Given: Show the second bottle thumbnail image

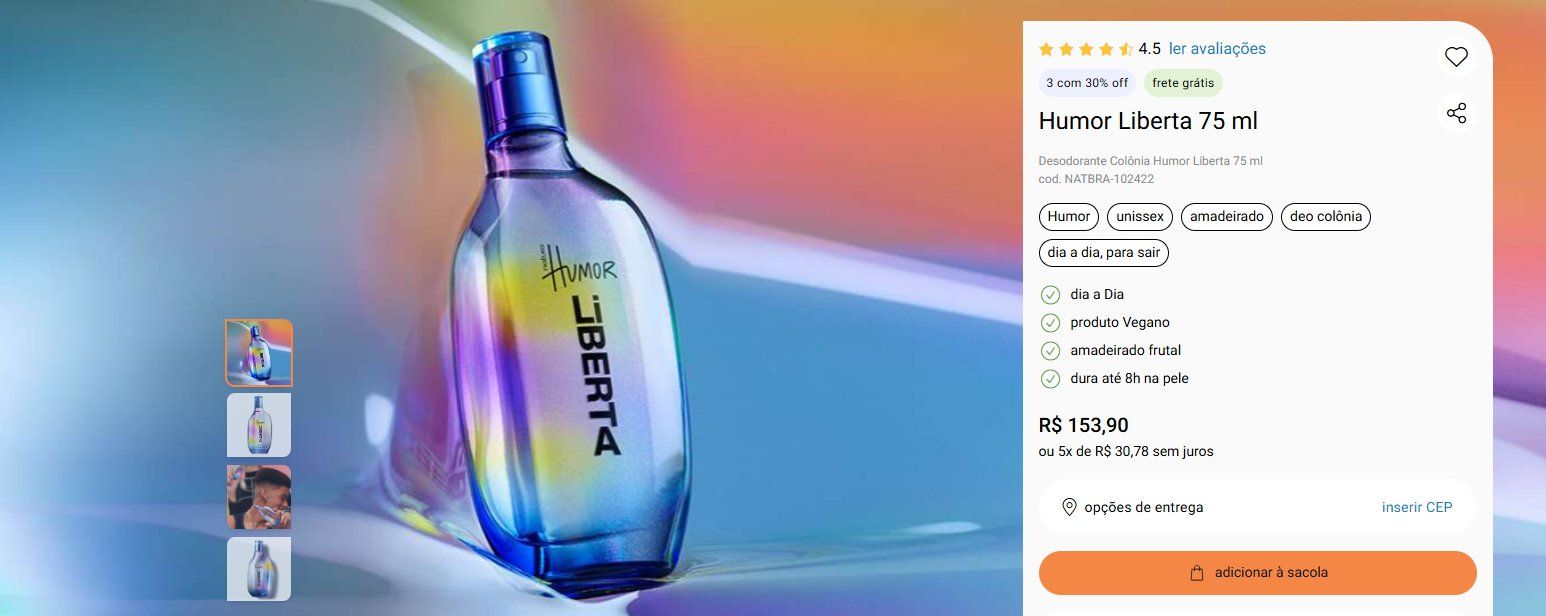Looking at the screenshot, I should [x=259, y=425].
